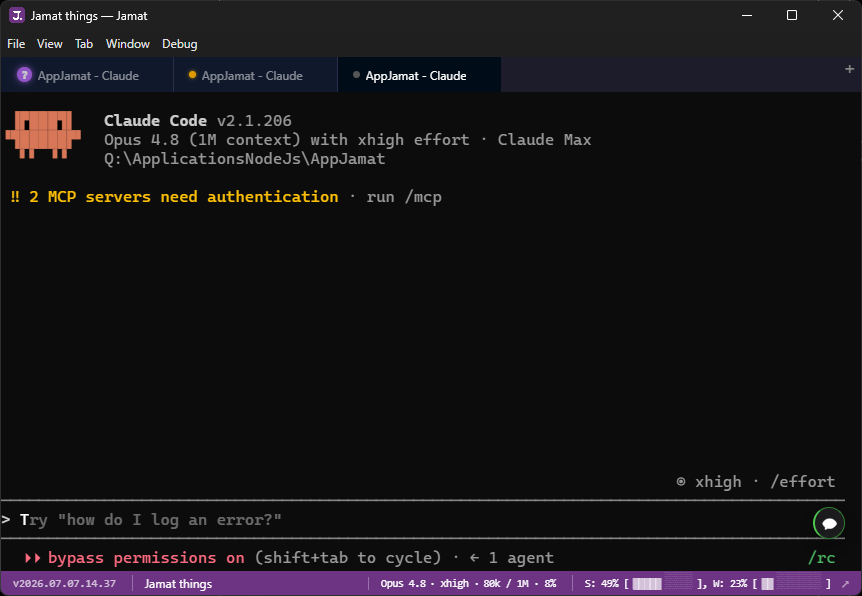
Task: Maximize the Jamat window
Action: coord(792,15)
